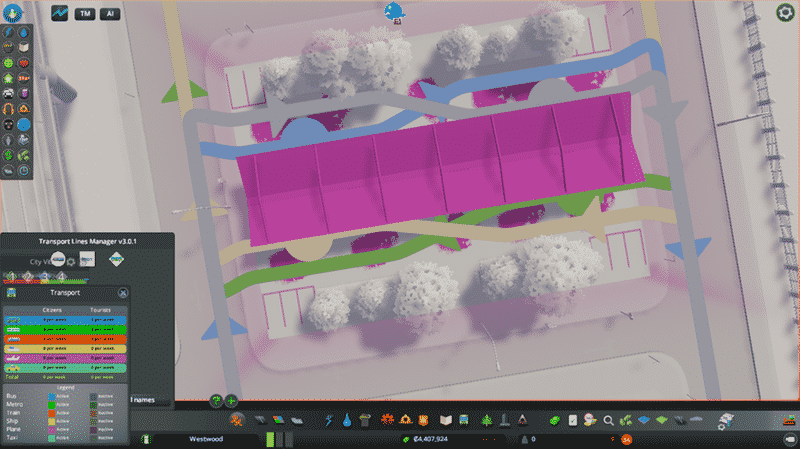The image size is (800, 449).
Task: Select the Water info view icon
Action: pos(22,31)
